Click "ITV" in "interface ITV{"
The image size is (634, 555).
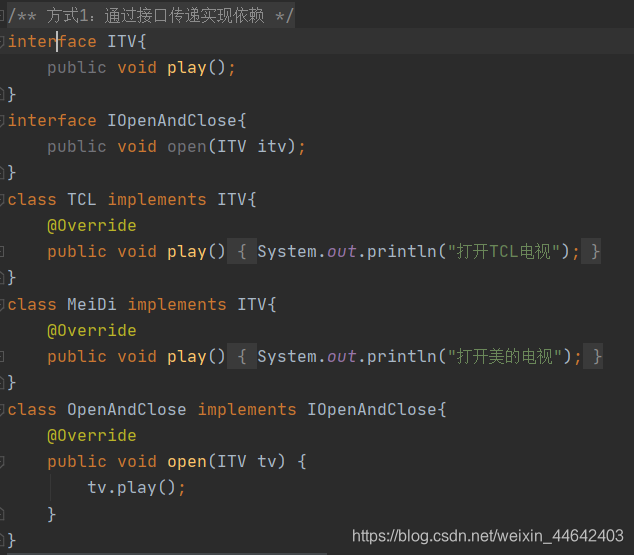pyautogui.click(x=122, y=41)
